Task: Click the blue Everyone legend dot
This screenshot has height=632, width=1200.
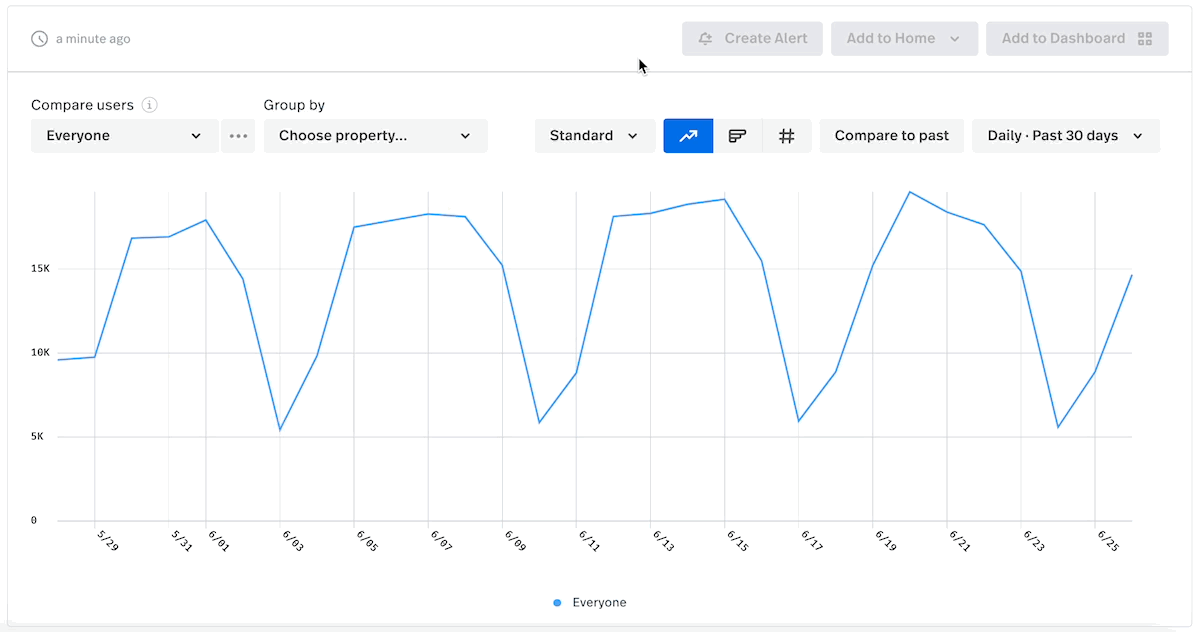Action: click(x=557, y=603)
